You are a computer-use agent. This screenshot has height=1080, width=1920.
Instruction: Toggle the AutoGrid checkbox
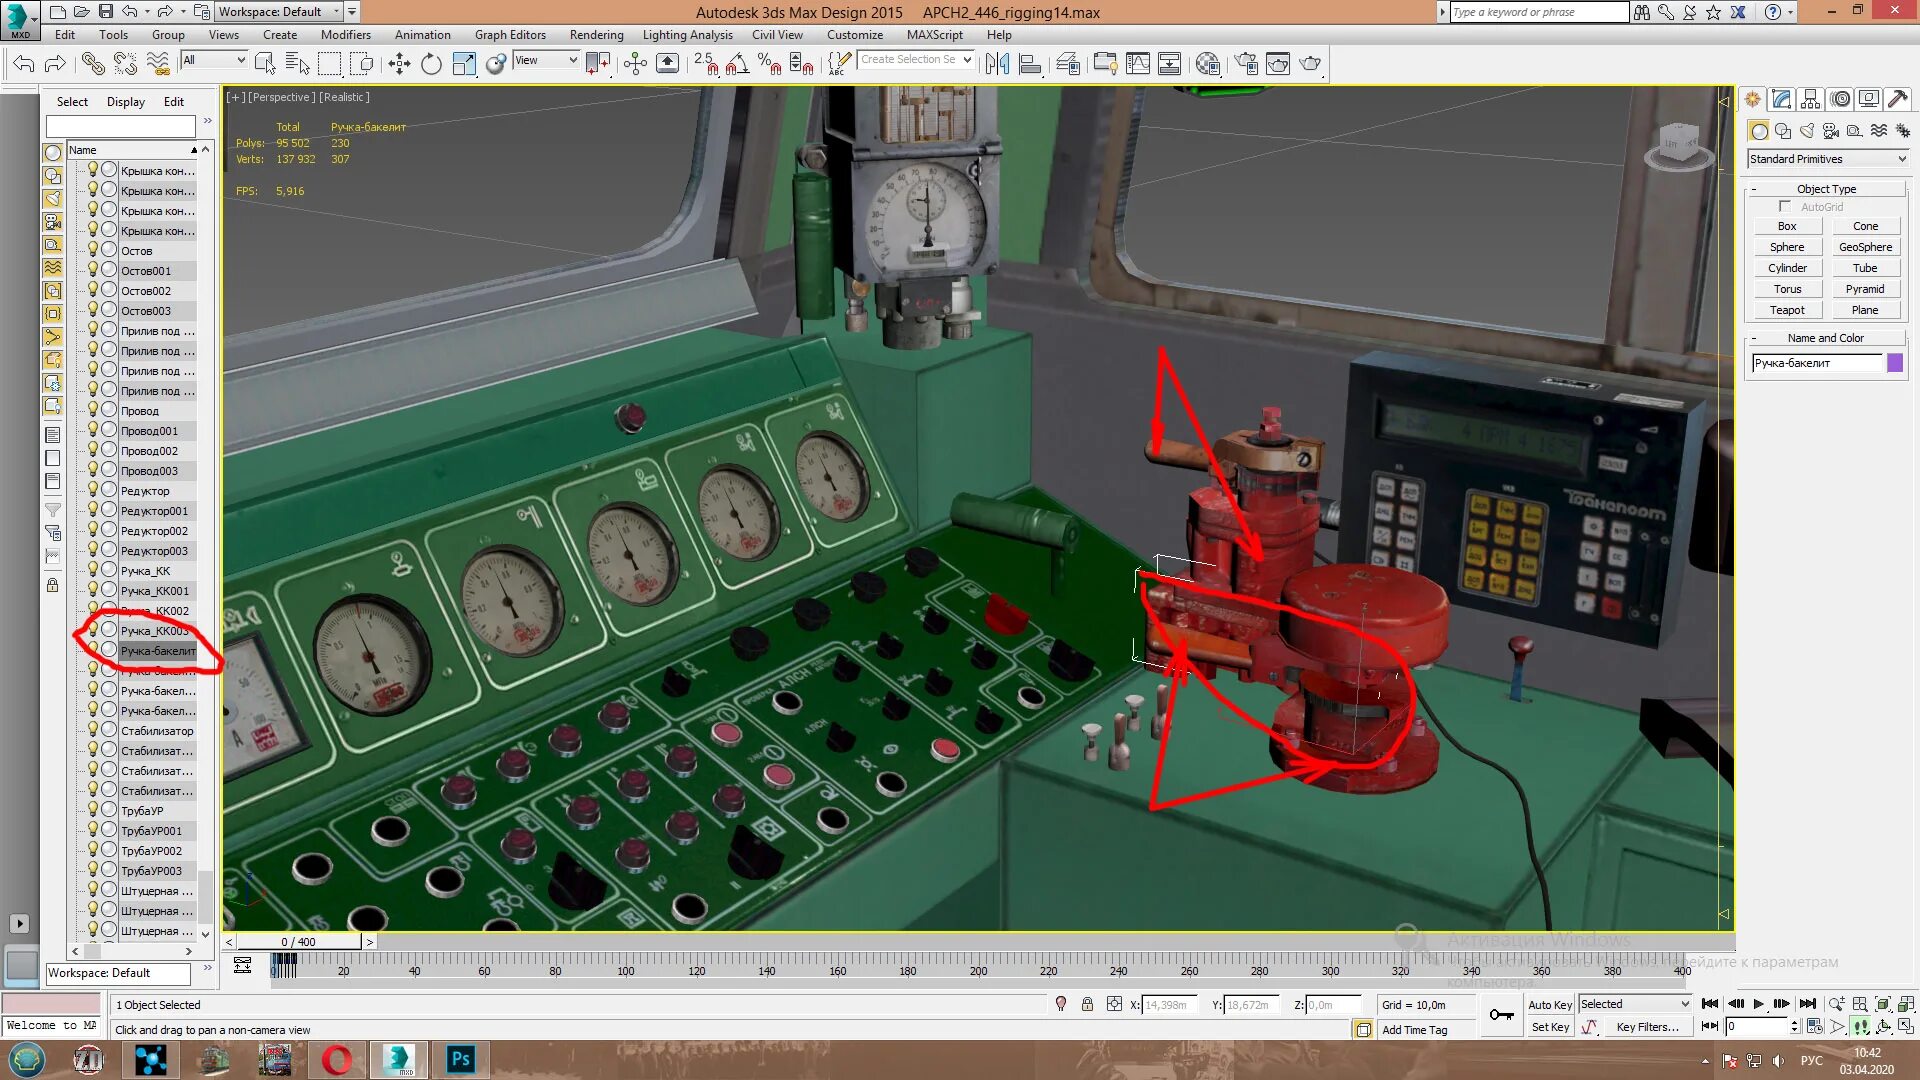point(1785,206)
